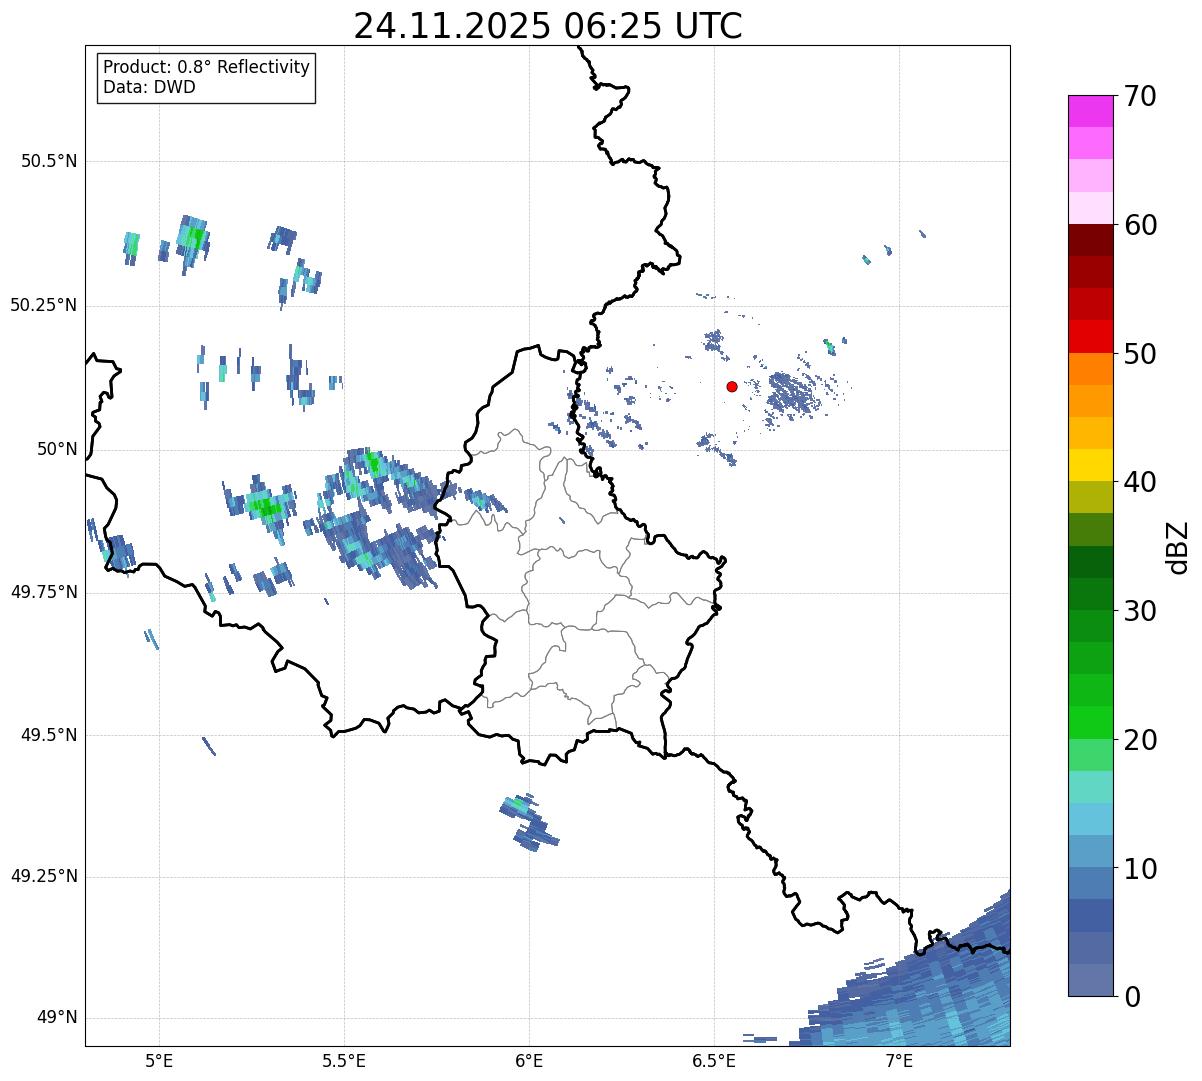Click the 49.25°N latitude label

(44, 876)
